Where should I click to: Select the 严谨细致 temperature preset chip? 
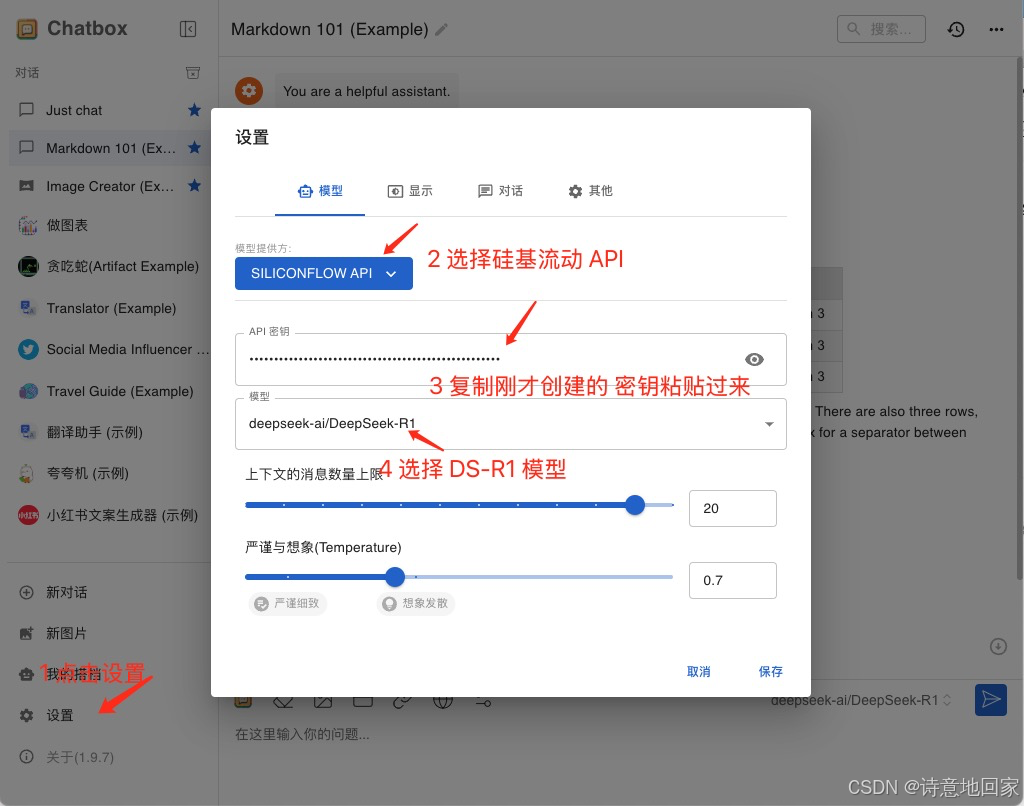point(287,603)
